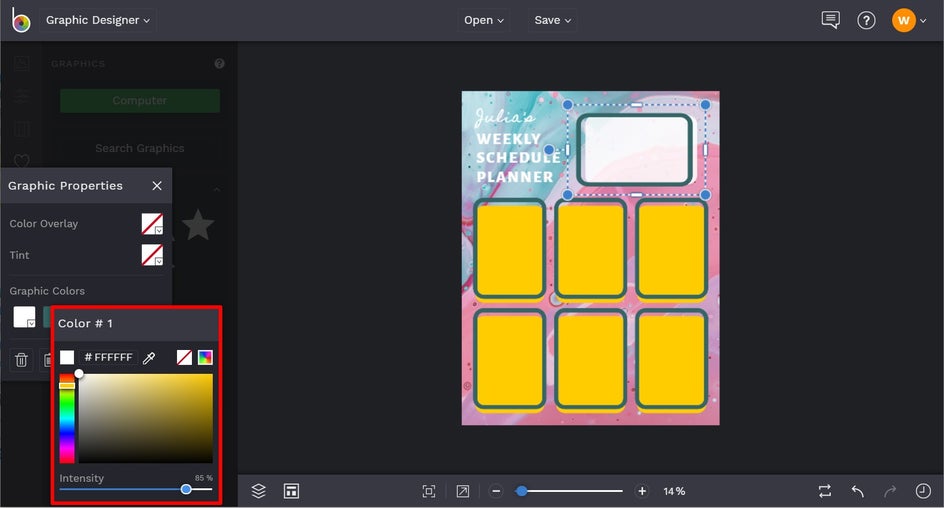The width and height of the screenshot is (944, 508).
Task: Redo the last action
Action: coord(890,491)
